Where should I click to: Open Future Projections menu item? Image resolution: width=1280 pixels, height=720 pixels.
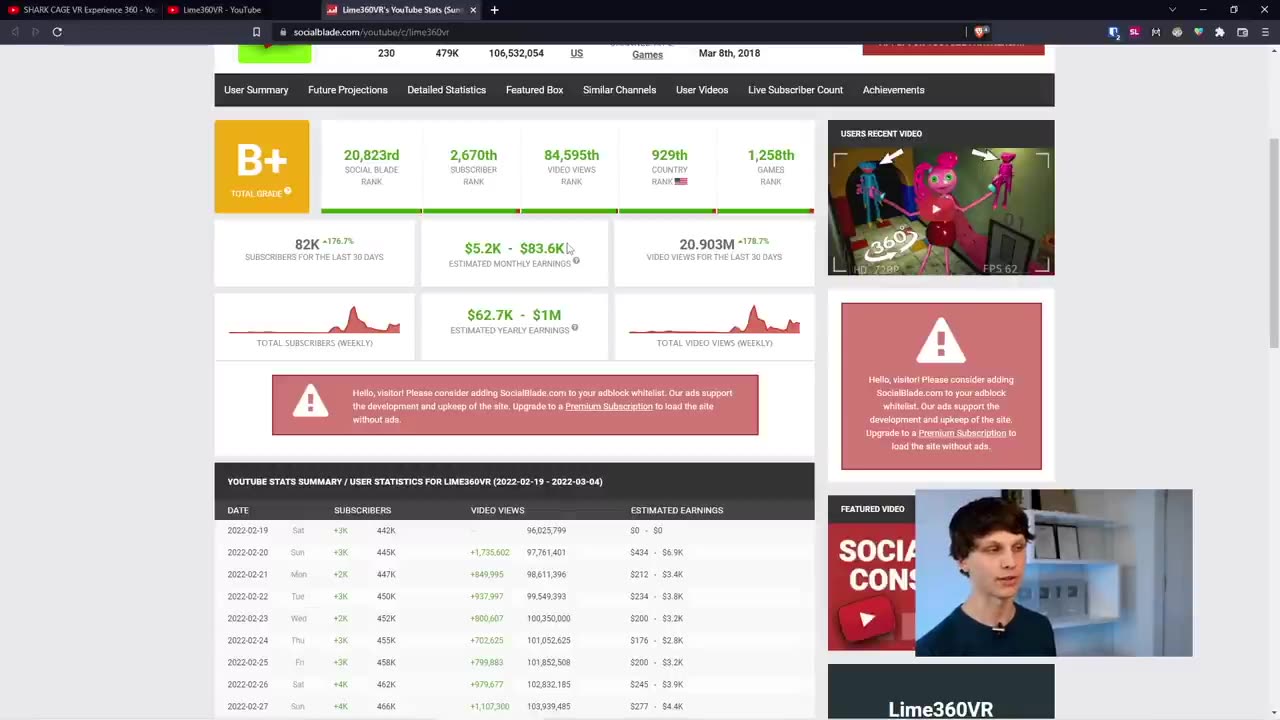(x=348, y=90)
